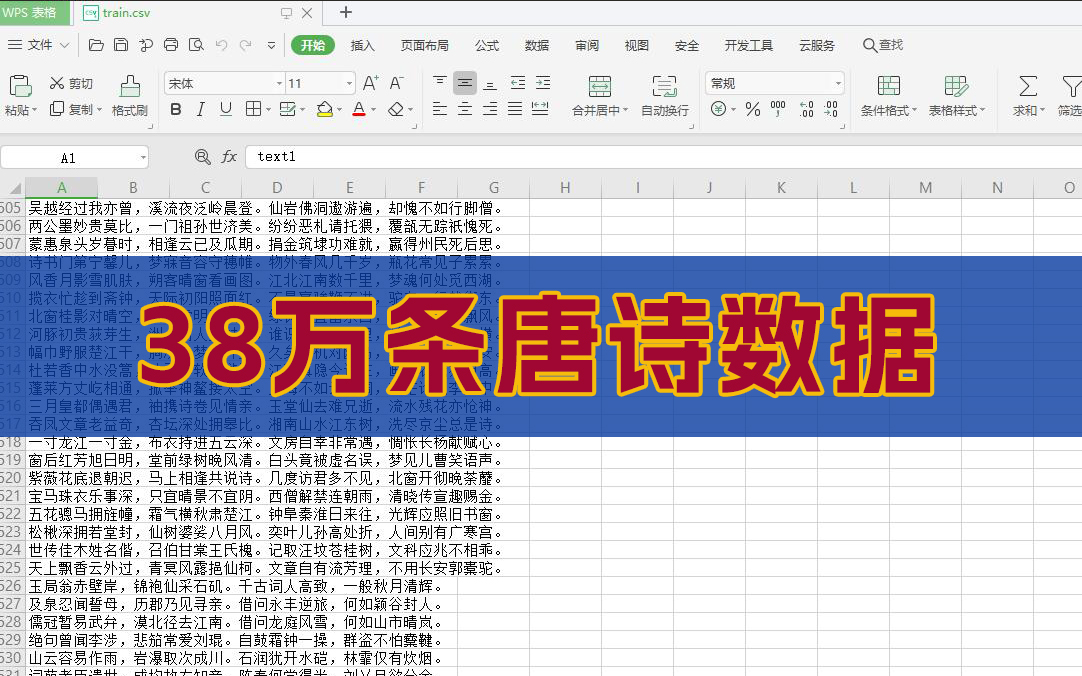The height and width of the screenshot is (676, 1082).
Task: Click the Cut (剪切) scissors button
Action: [71, 83]
